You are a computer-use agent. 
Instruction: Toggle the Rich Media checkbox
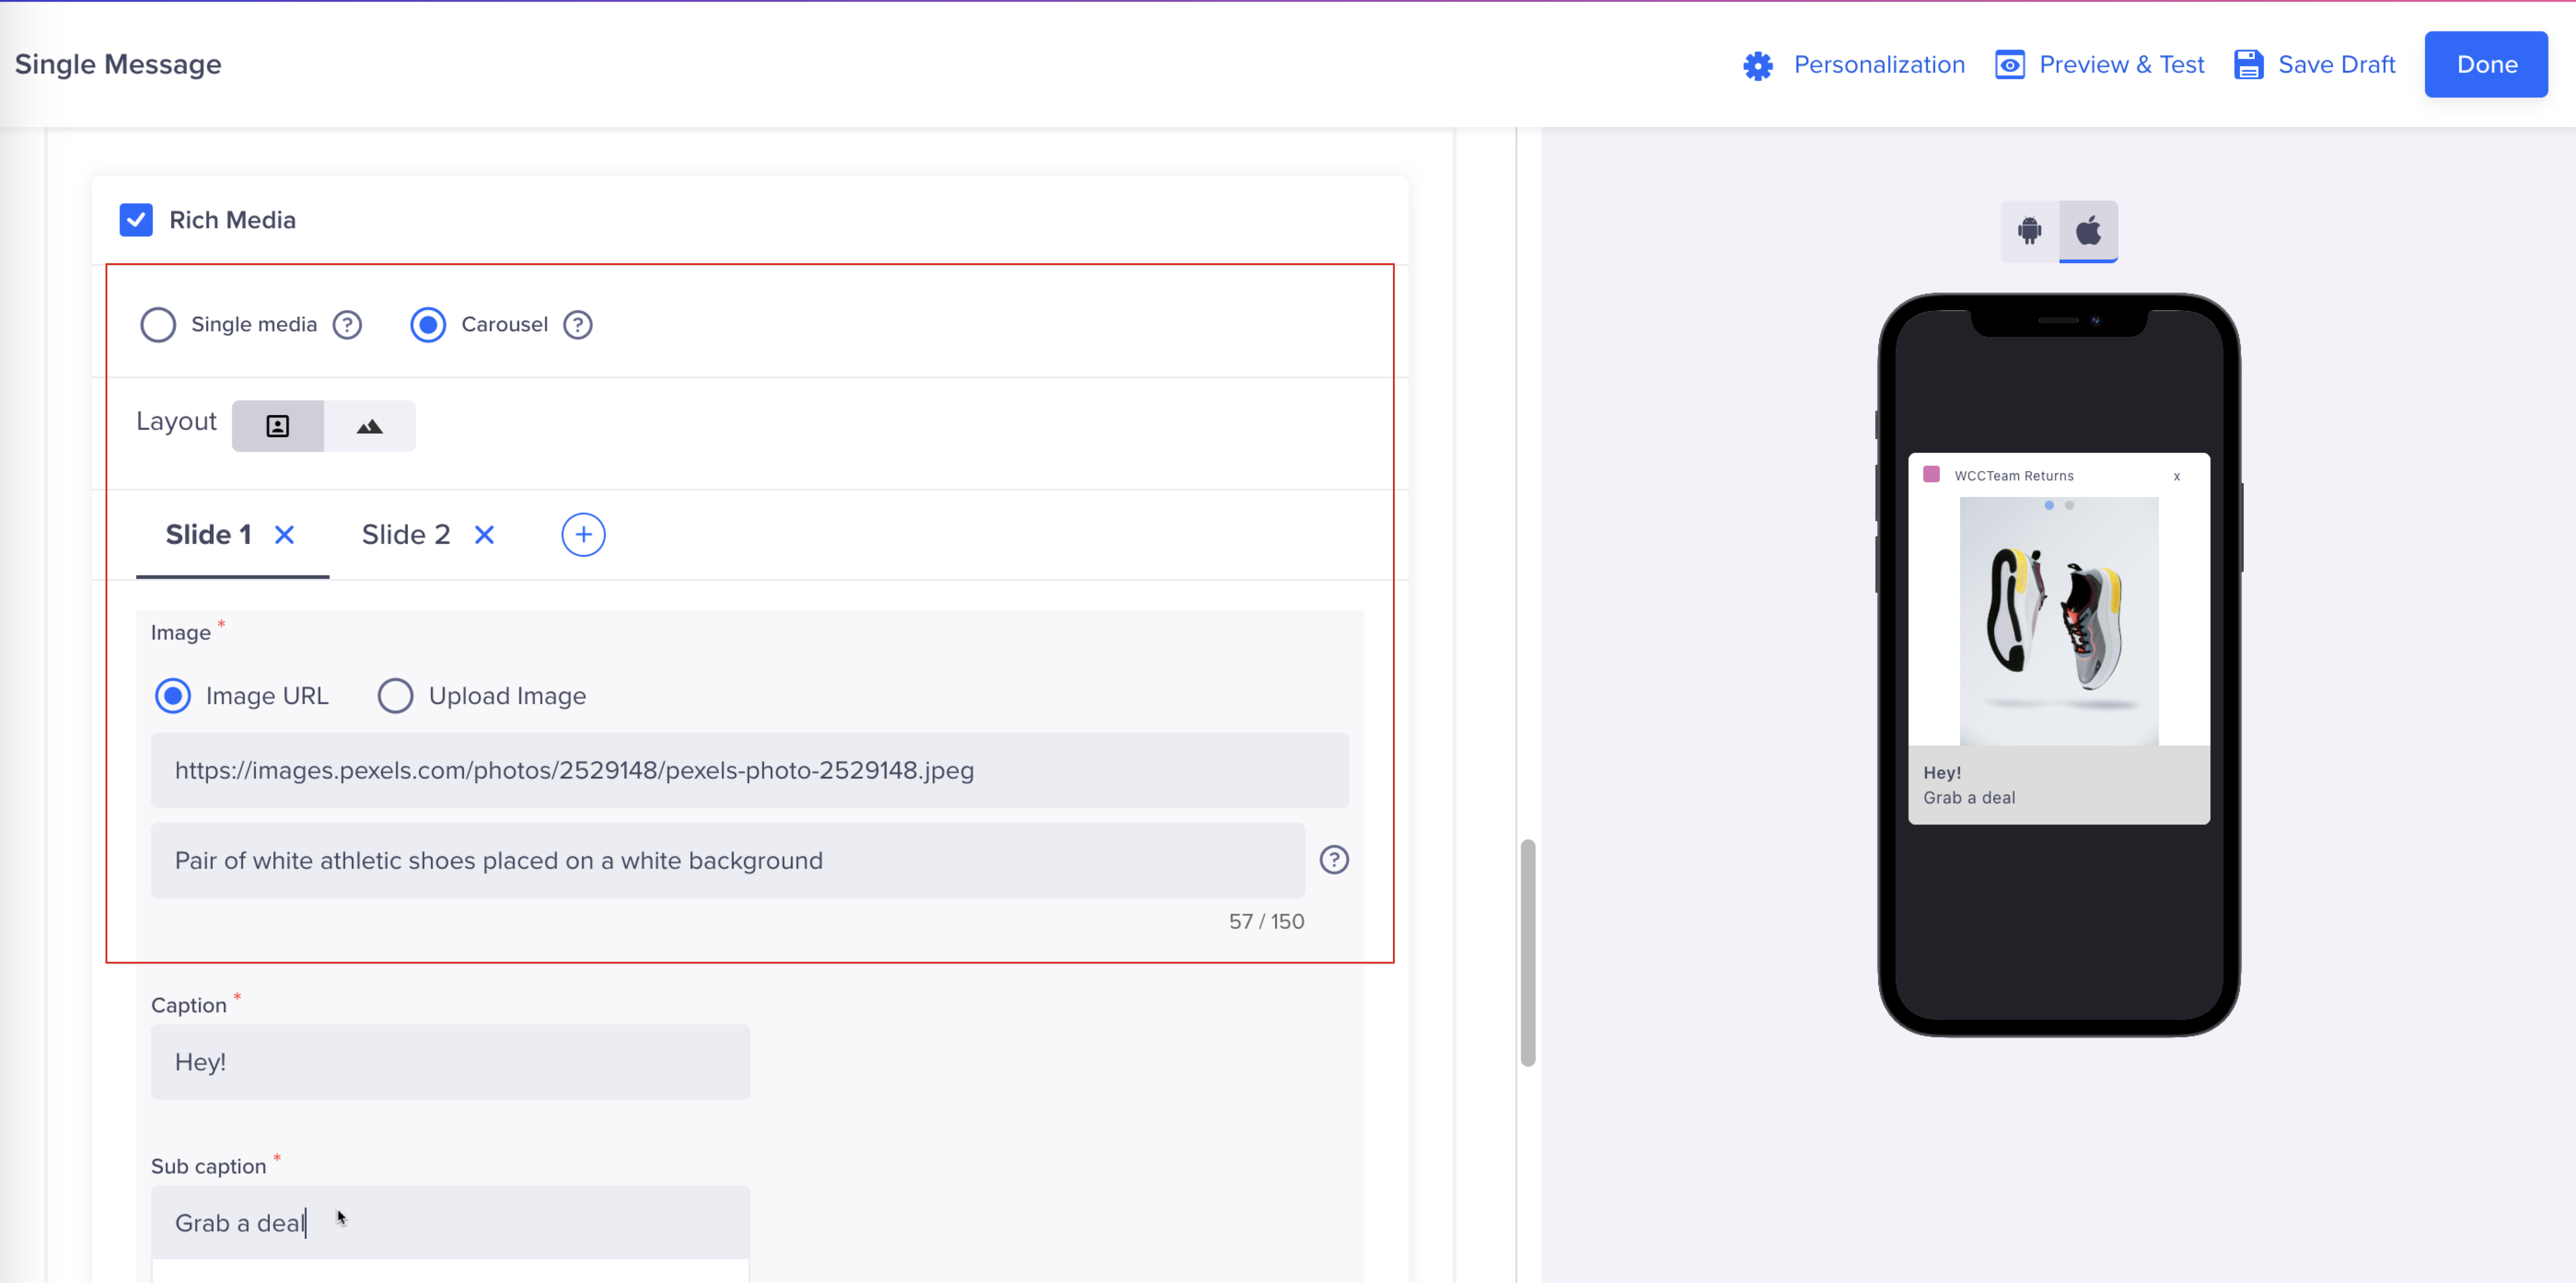click(136, 220)
